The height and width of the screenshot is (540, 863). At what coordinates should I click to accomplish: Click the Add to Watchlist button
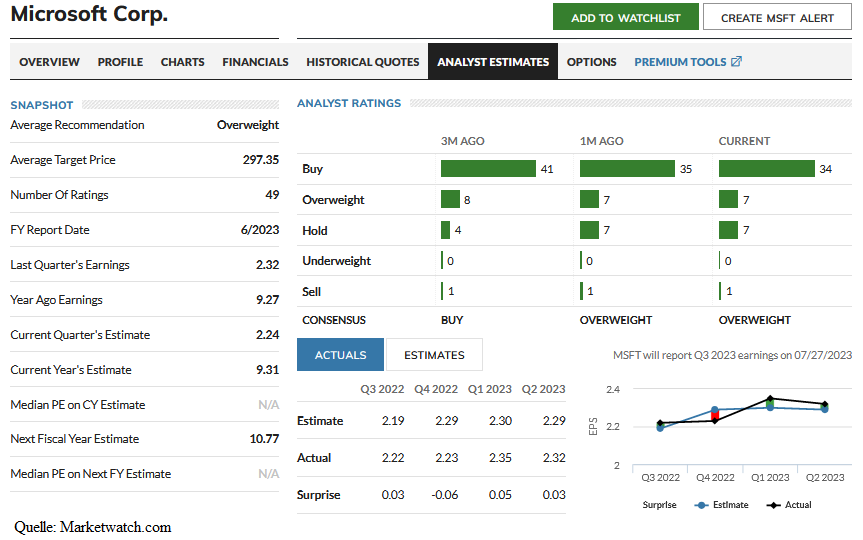[625, 17]
